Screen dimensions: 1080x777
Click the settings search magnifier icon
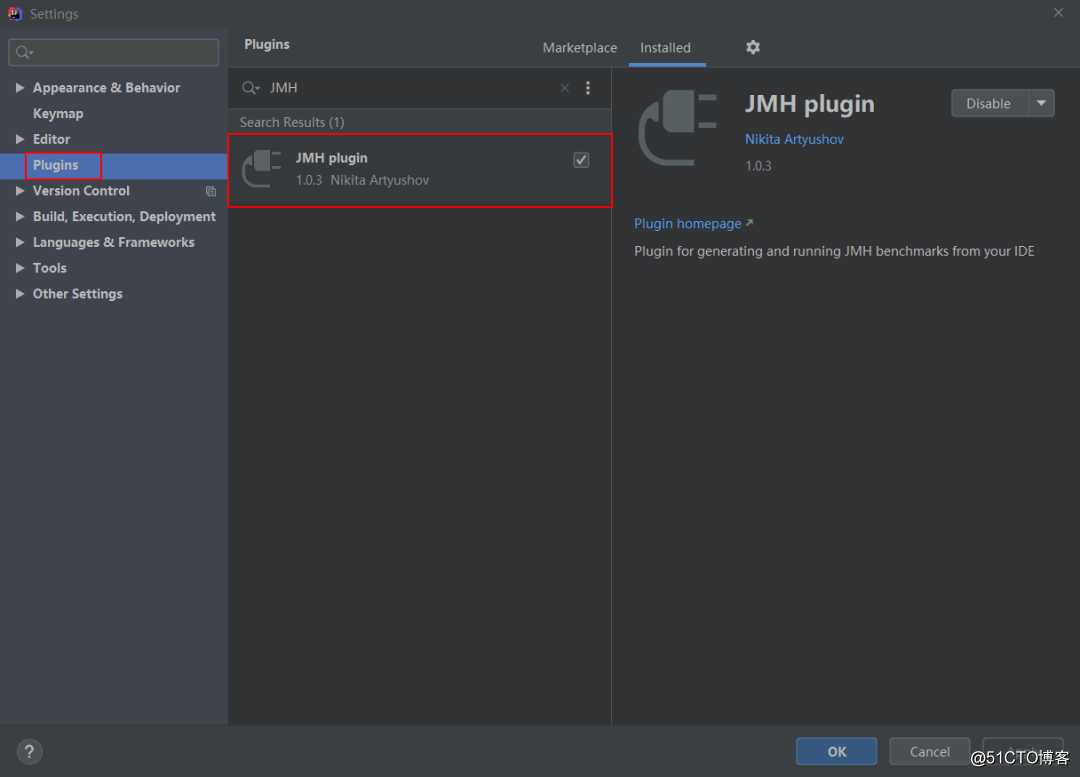click(x=24, y=52)
